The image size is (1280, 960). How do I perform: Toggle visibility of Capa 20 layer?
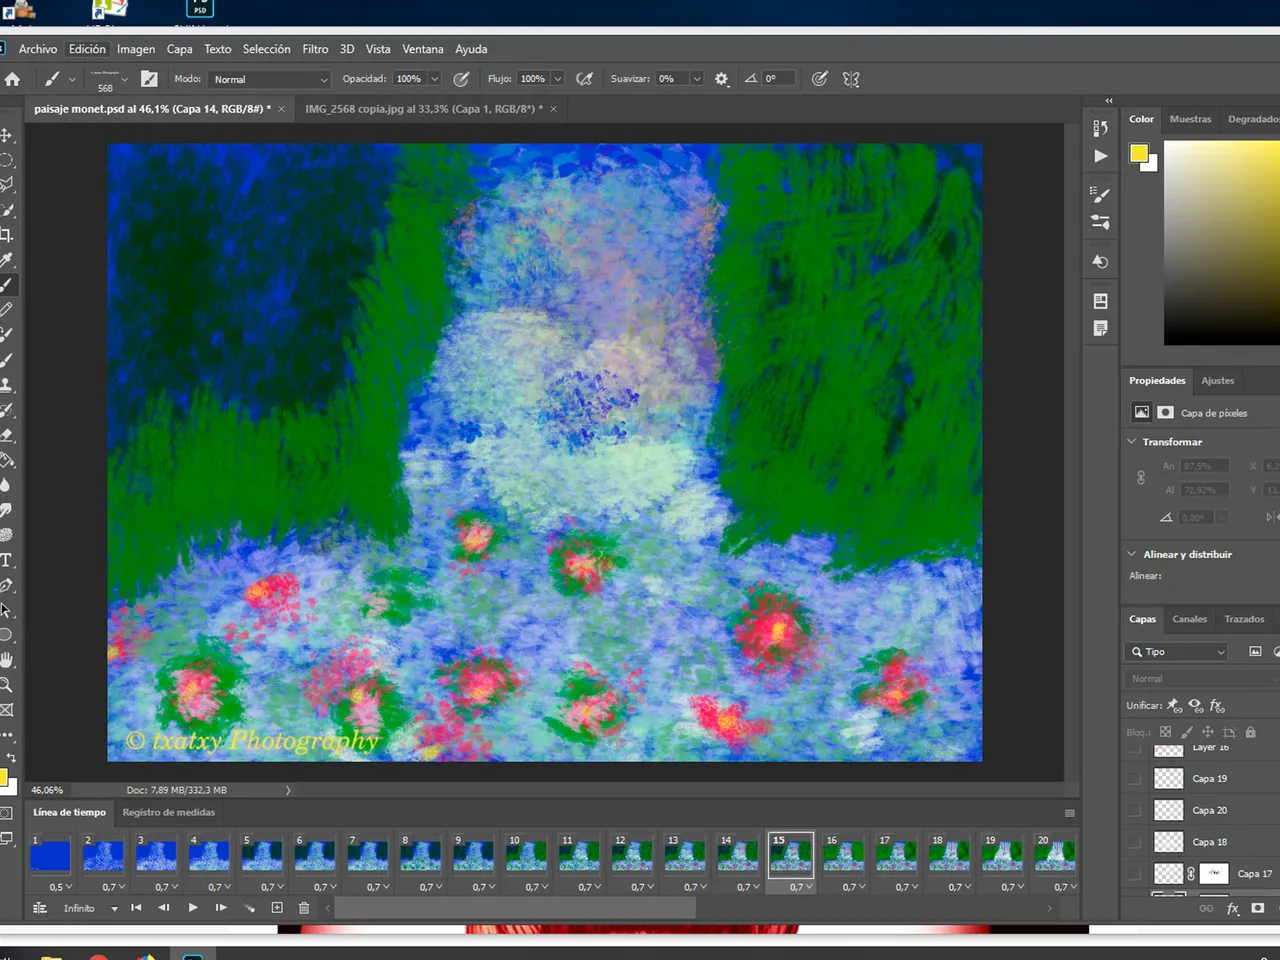[1134, 810]
